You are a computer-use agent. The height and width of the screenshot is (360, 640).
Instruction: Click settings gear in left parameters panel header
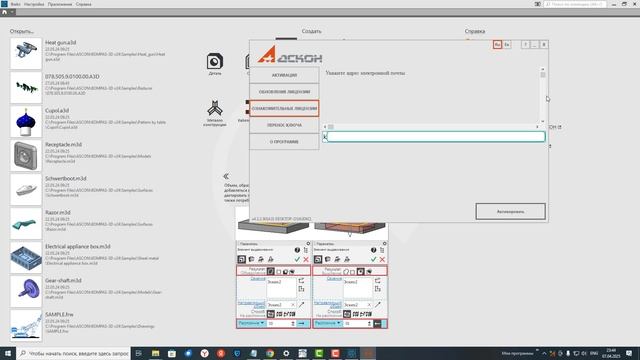[x=308, y=244]
